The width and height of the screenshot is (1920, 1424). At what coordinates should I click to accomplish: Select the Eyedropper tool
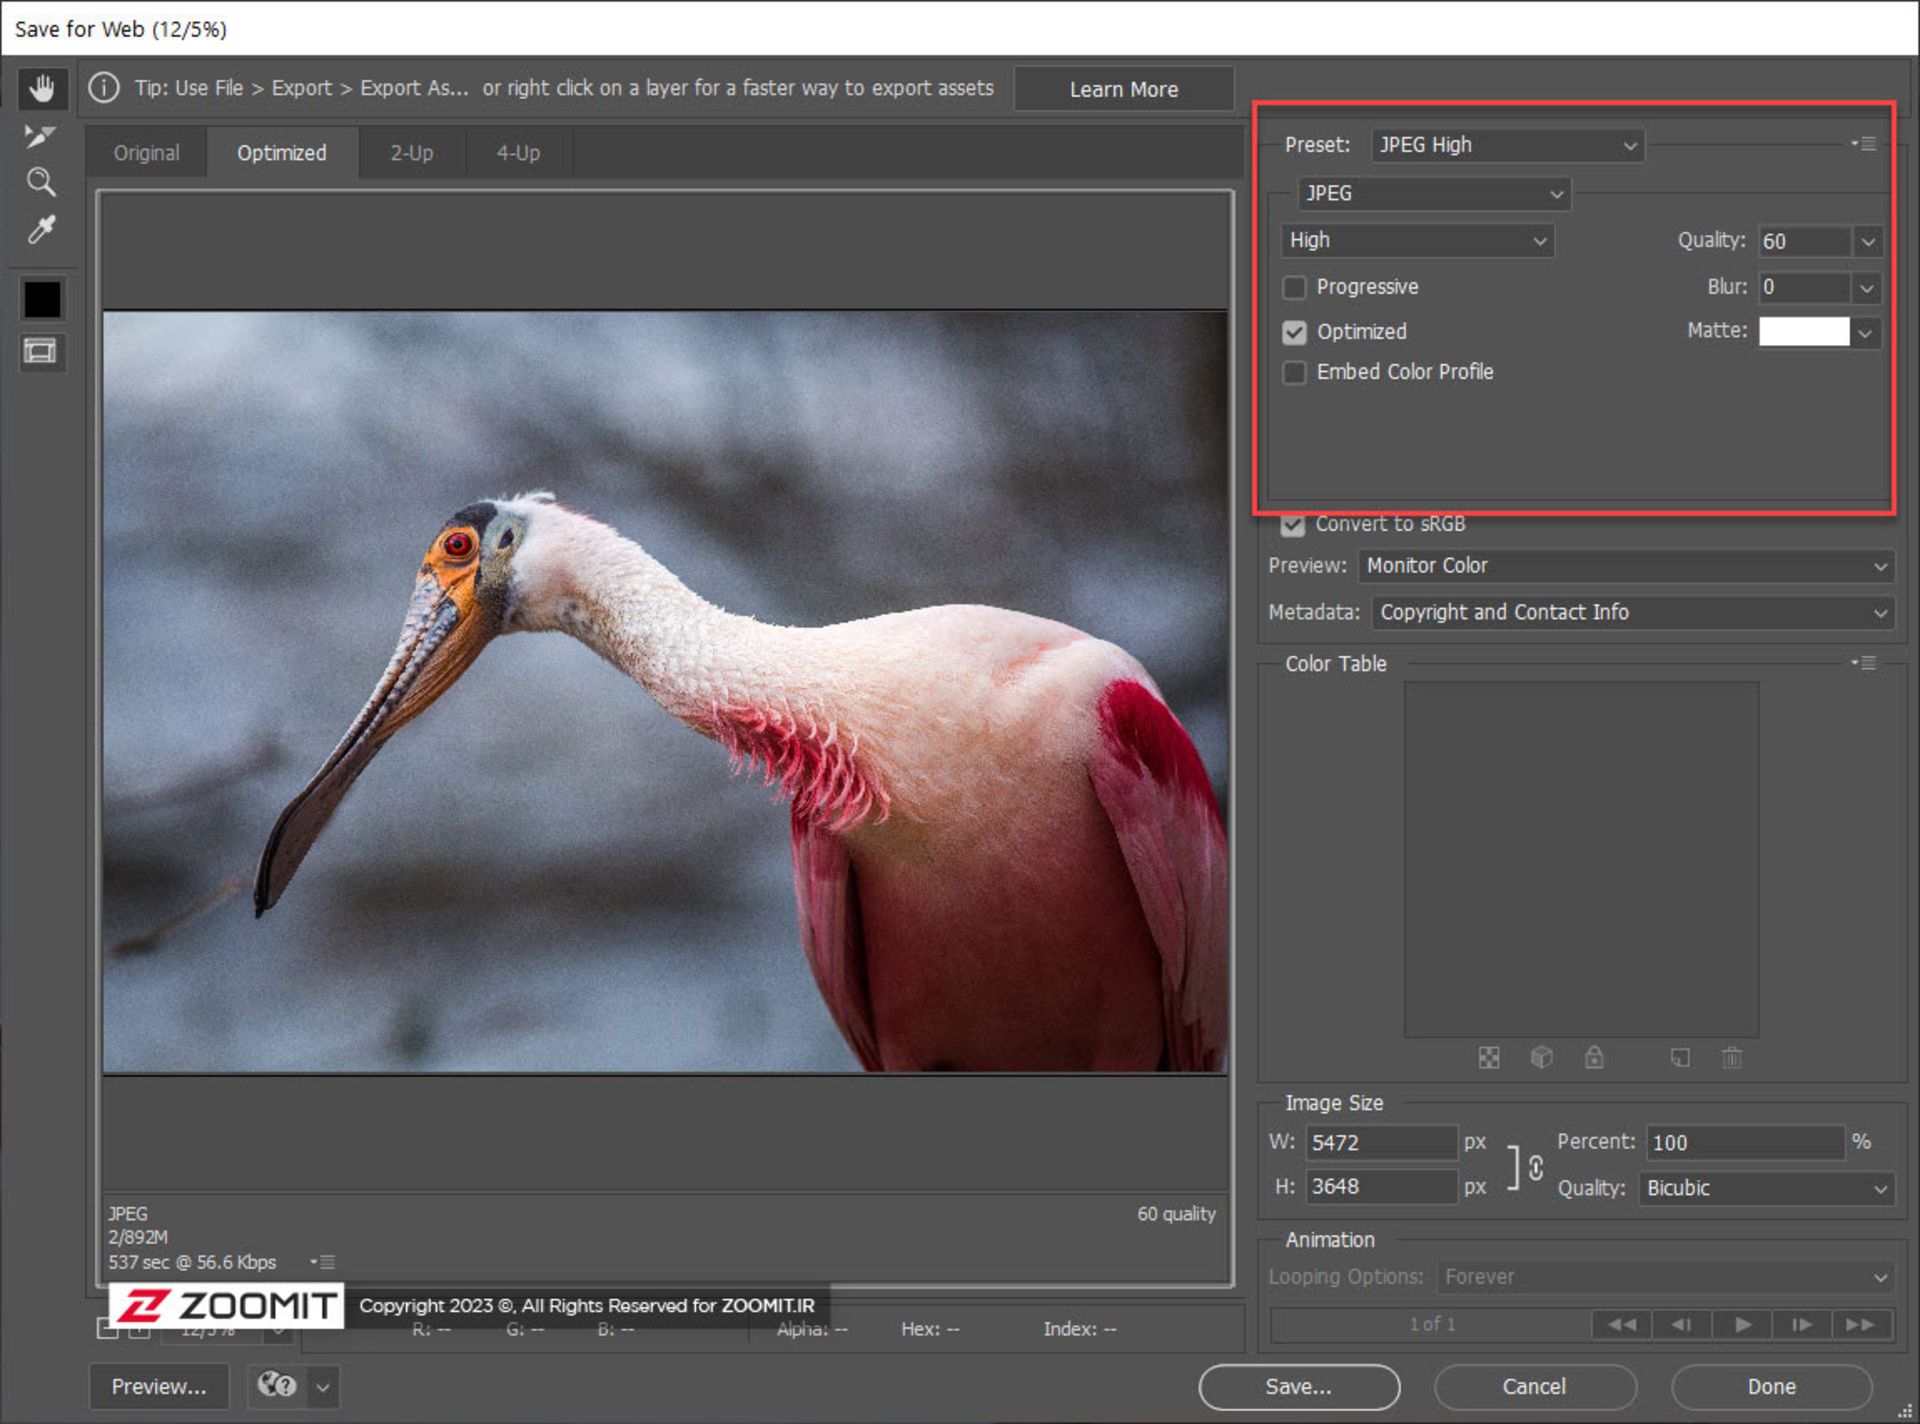click(41, 230)
